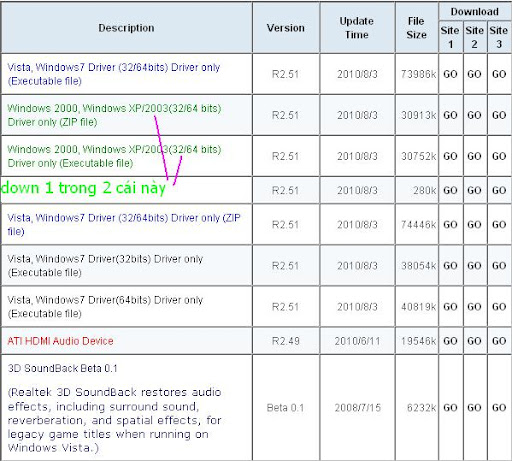Open Vista Windows7 32/64bits ZIP file link
Viewport: 512px width, 461px height.
(124, 224)
